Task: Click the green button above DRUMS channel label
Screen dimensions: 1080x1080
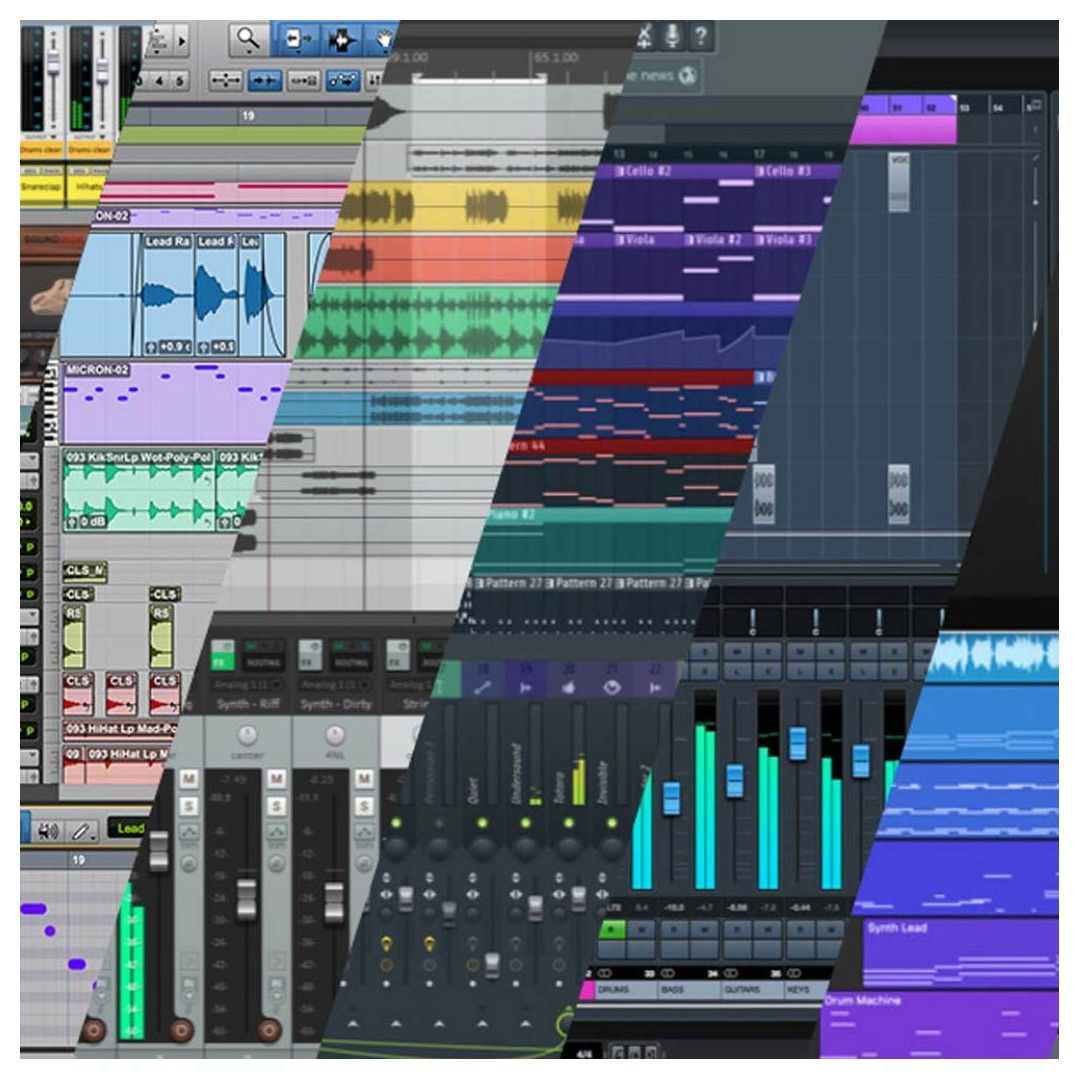Action: [x=611, y=931]
